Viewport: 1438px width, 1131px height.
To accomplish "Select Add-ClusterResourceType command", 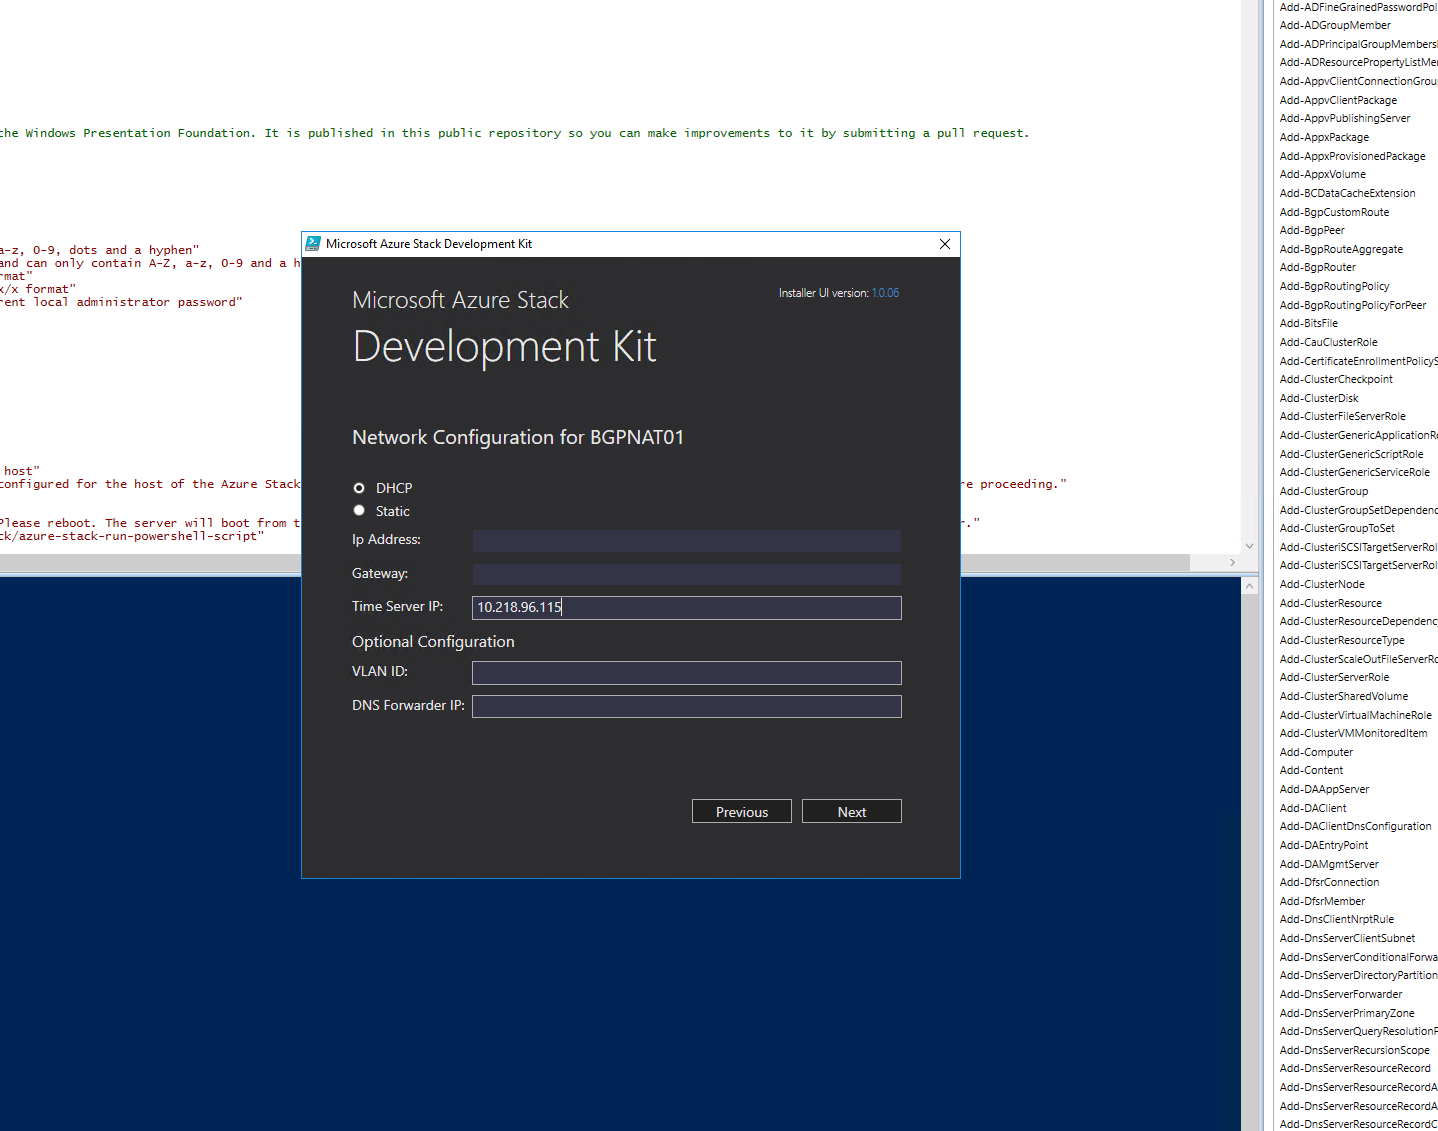I will pos(1342,640).
